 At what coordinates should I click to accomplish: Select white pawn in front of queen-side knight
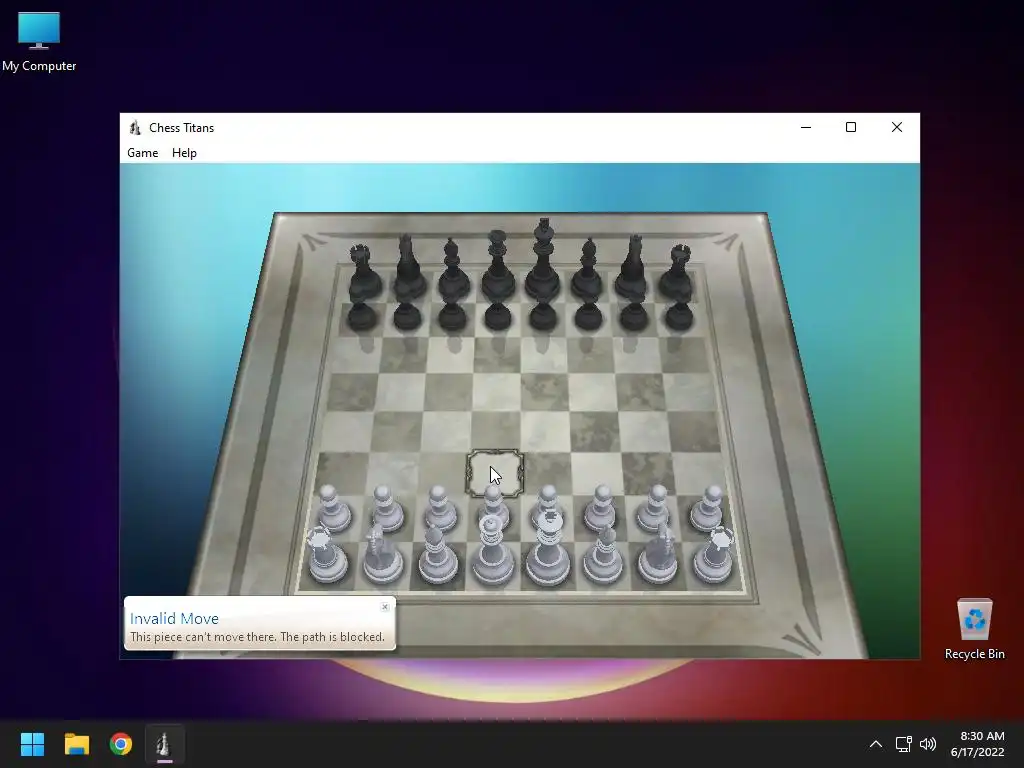[387, 508]
